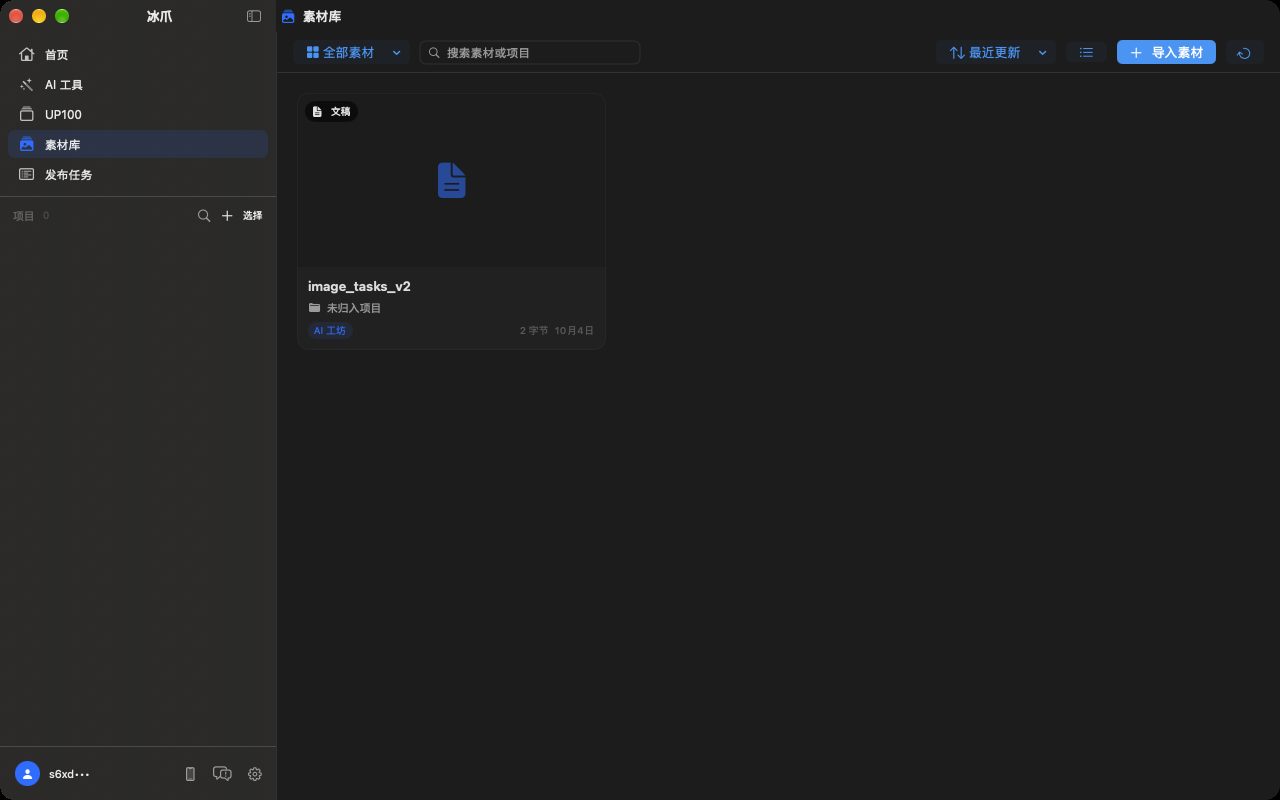Open the feedback chat bubble icon
The image size is (1280, 800).
pos(222,774)
